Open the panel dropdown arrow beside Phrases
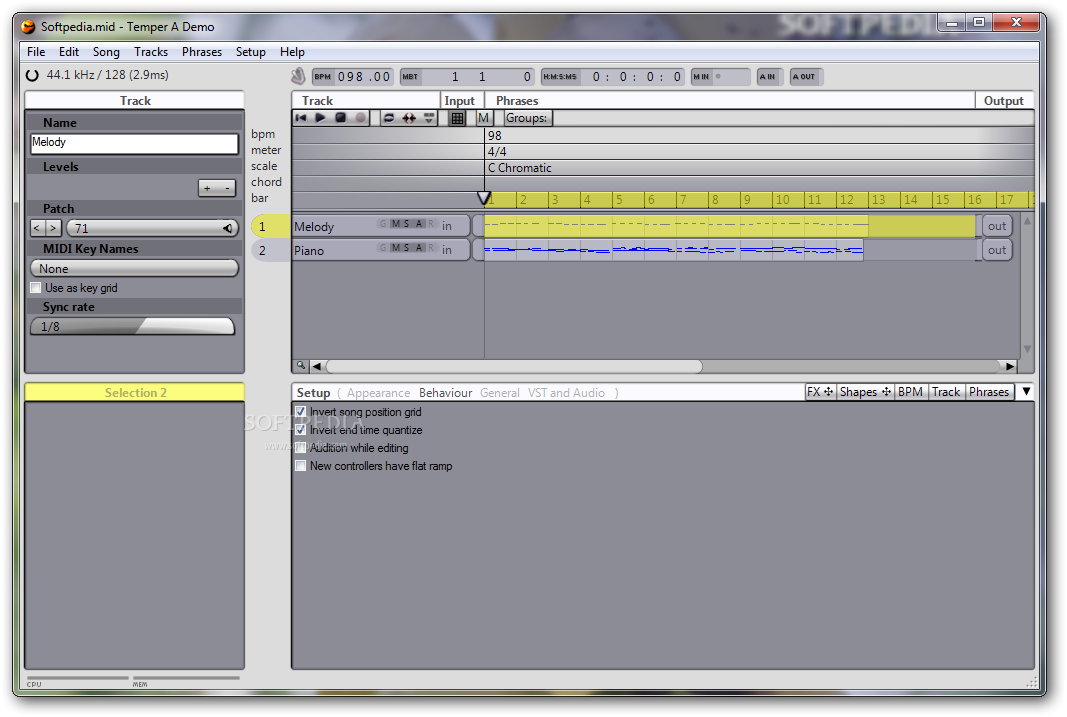1067x717 pixels. point(1025,392)
